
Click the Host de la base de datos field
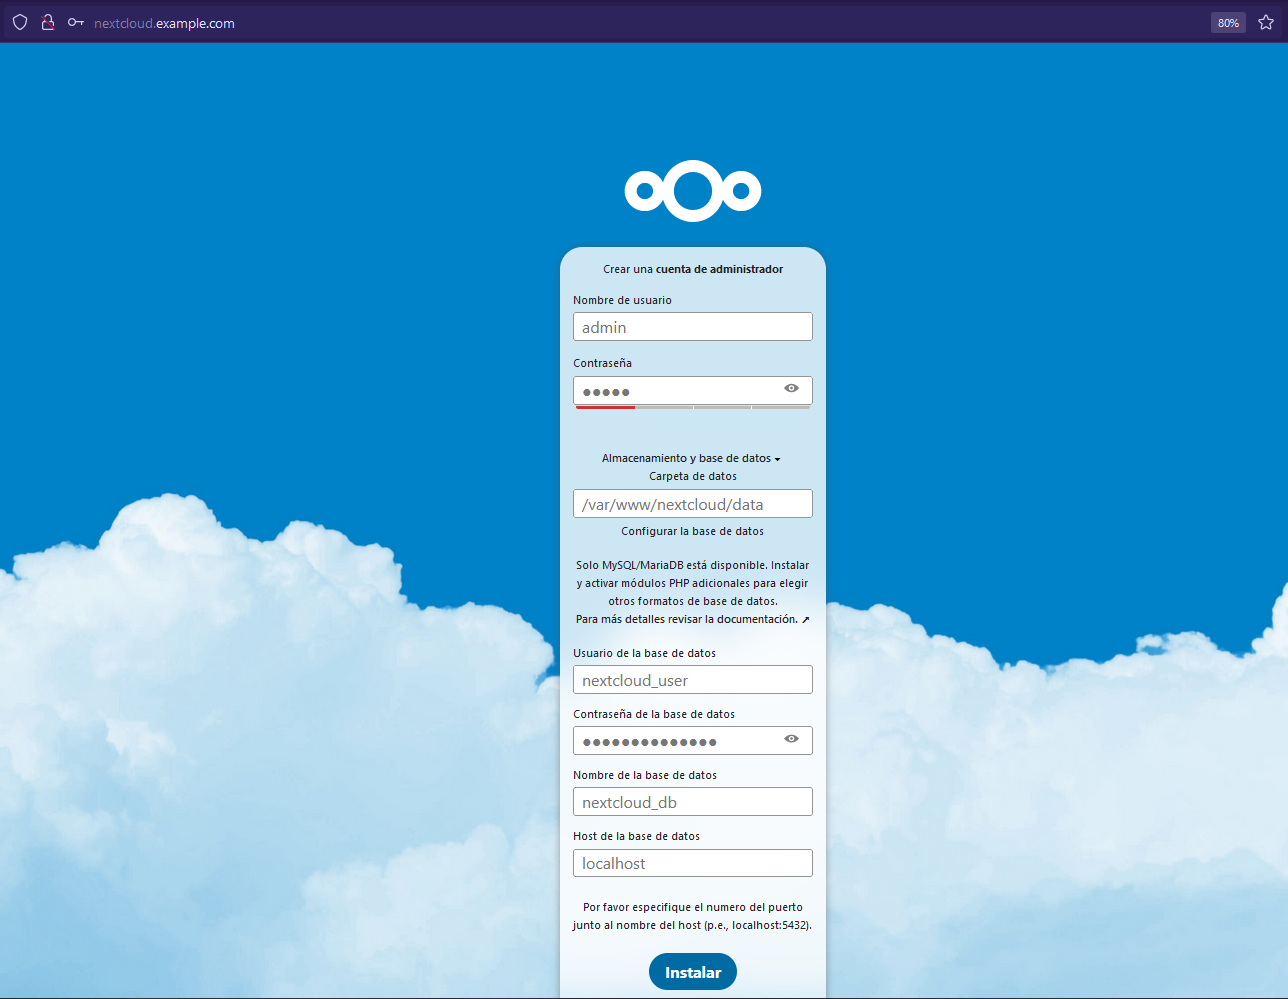pos(693,863)
